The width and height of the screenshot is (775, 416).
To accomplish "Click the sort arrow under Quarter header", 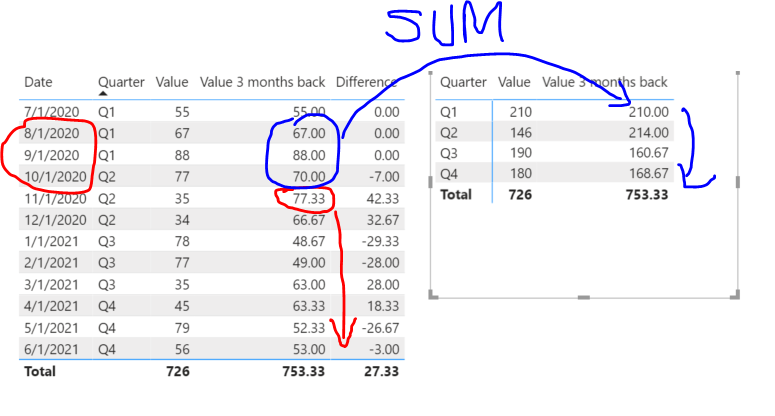I will point(103,93).
